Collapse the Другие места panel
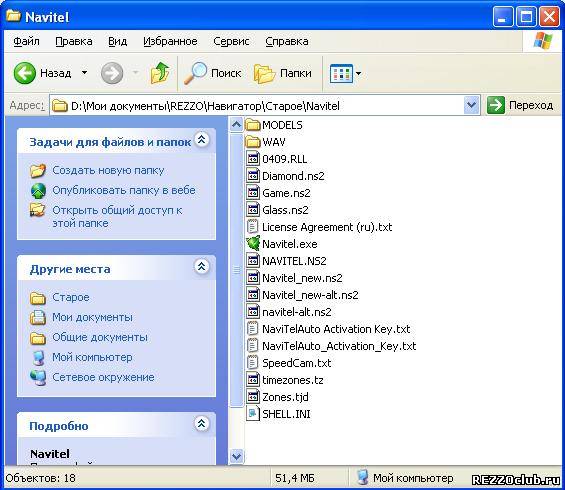The width and height of the screenshot is (565, 490). click(x=201, y=267)
